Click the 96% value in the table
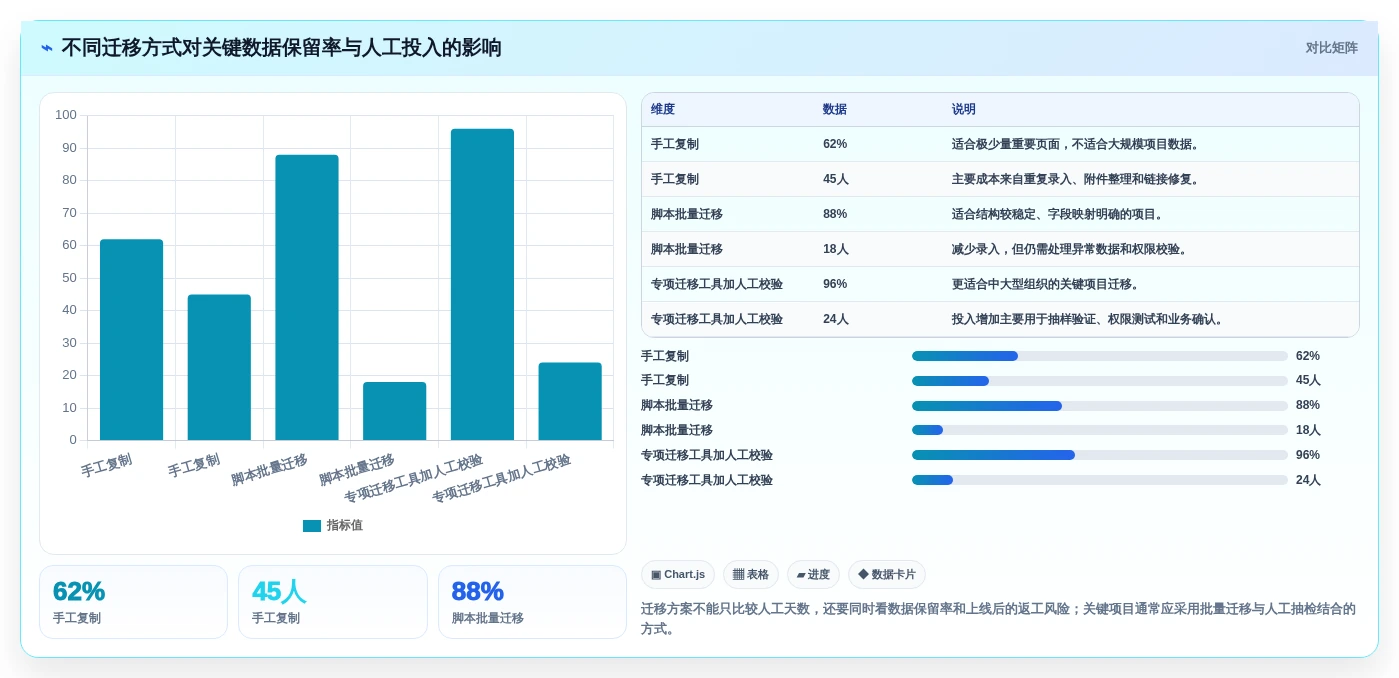The height and width of the screenshot is (678, 1399). pyautogui.click(x=835, y=284)
